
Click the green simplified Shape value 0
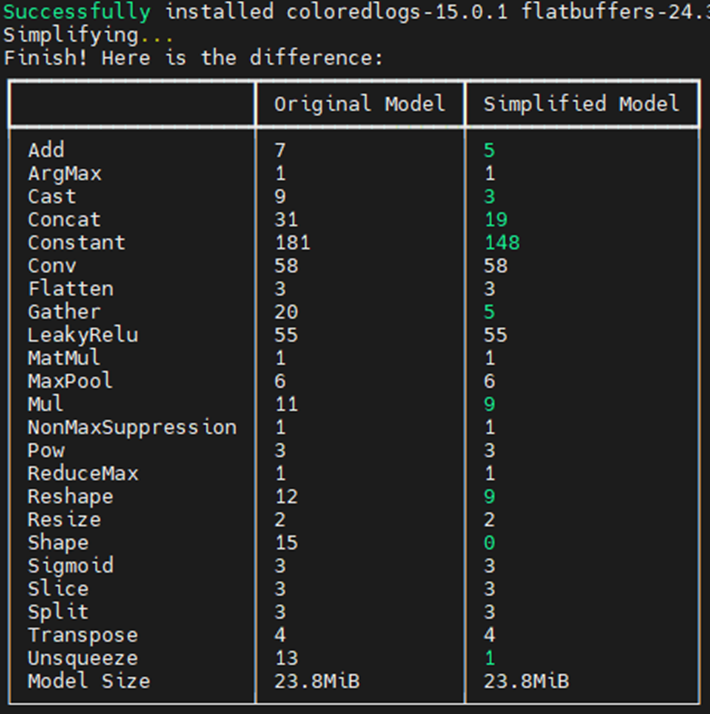[x=489, y=543]
